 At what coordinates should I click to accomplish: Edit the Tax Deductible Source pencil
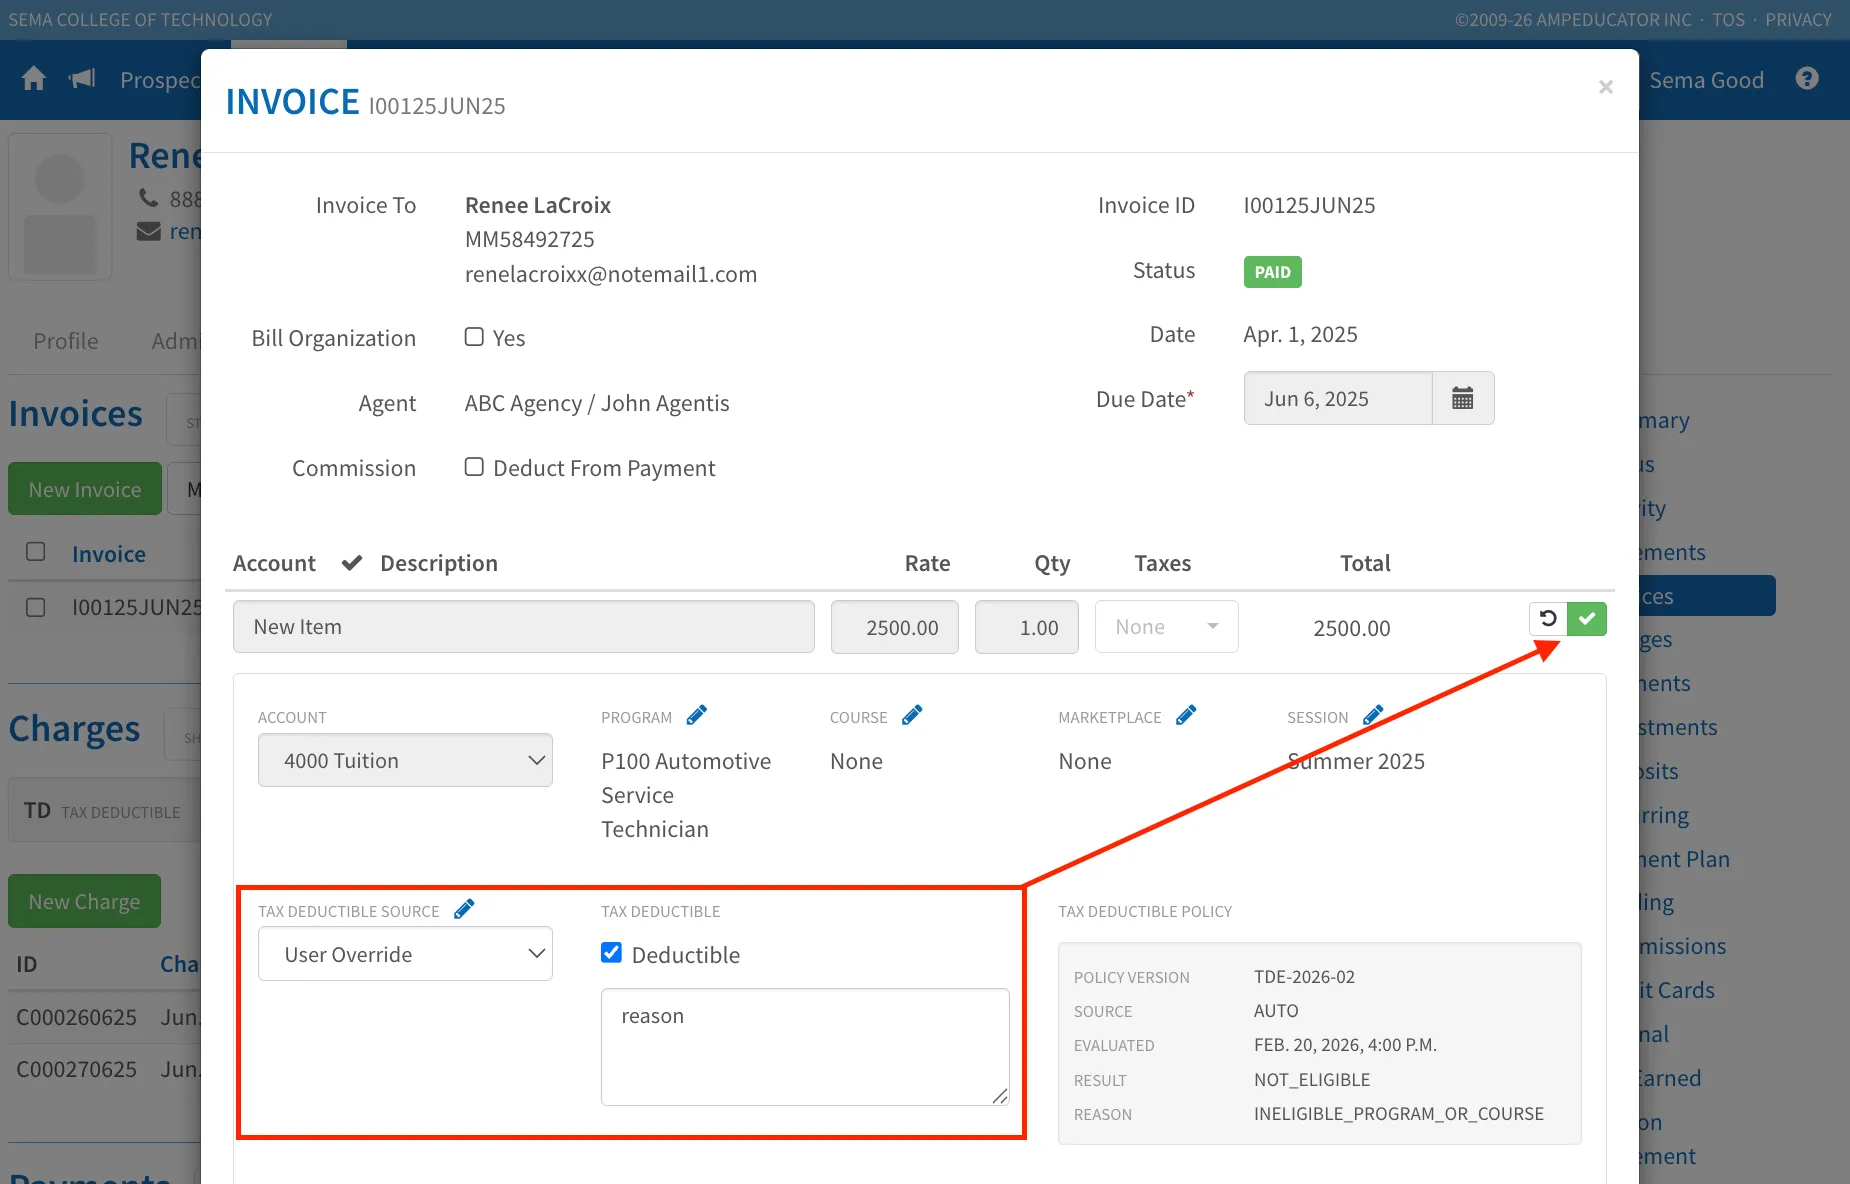coord(464,910)
